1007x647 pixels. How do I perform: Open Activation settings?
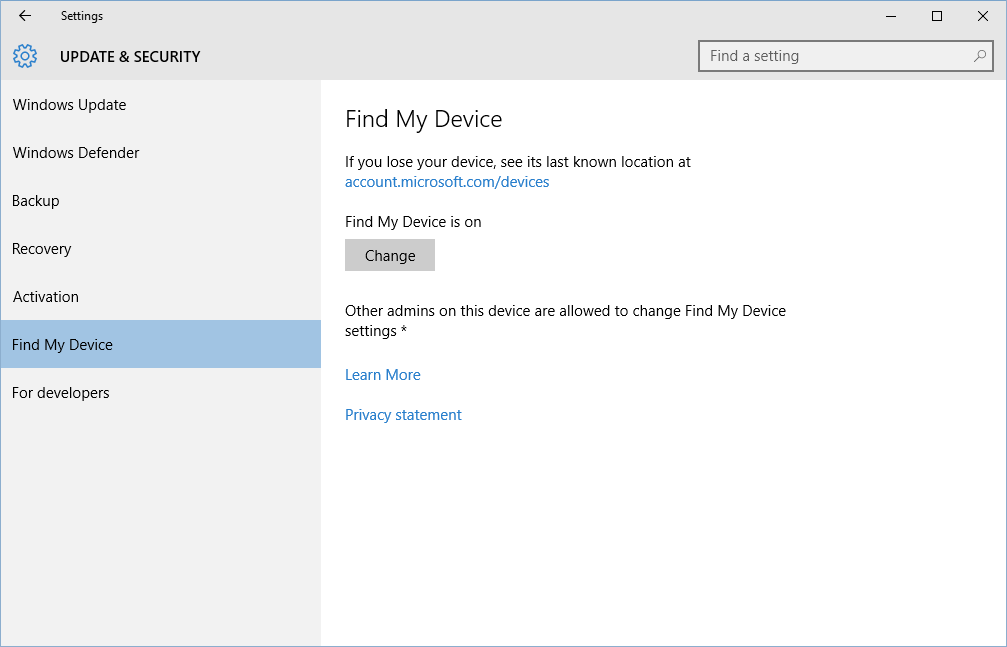point(161,297)
